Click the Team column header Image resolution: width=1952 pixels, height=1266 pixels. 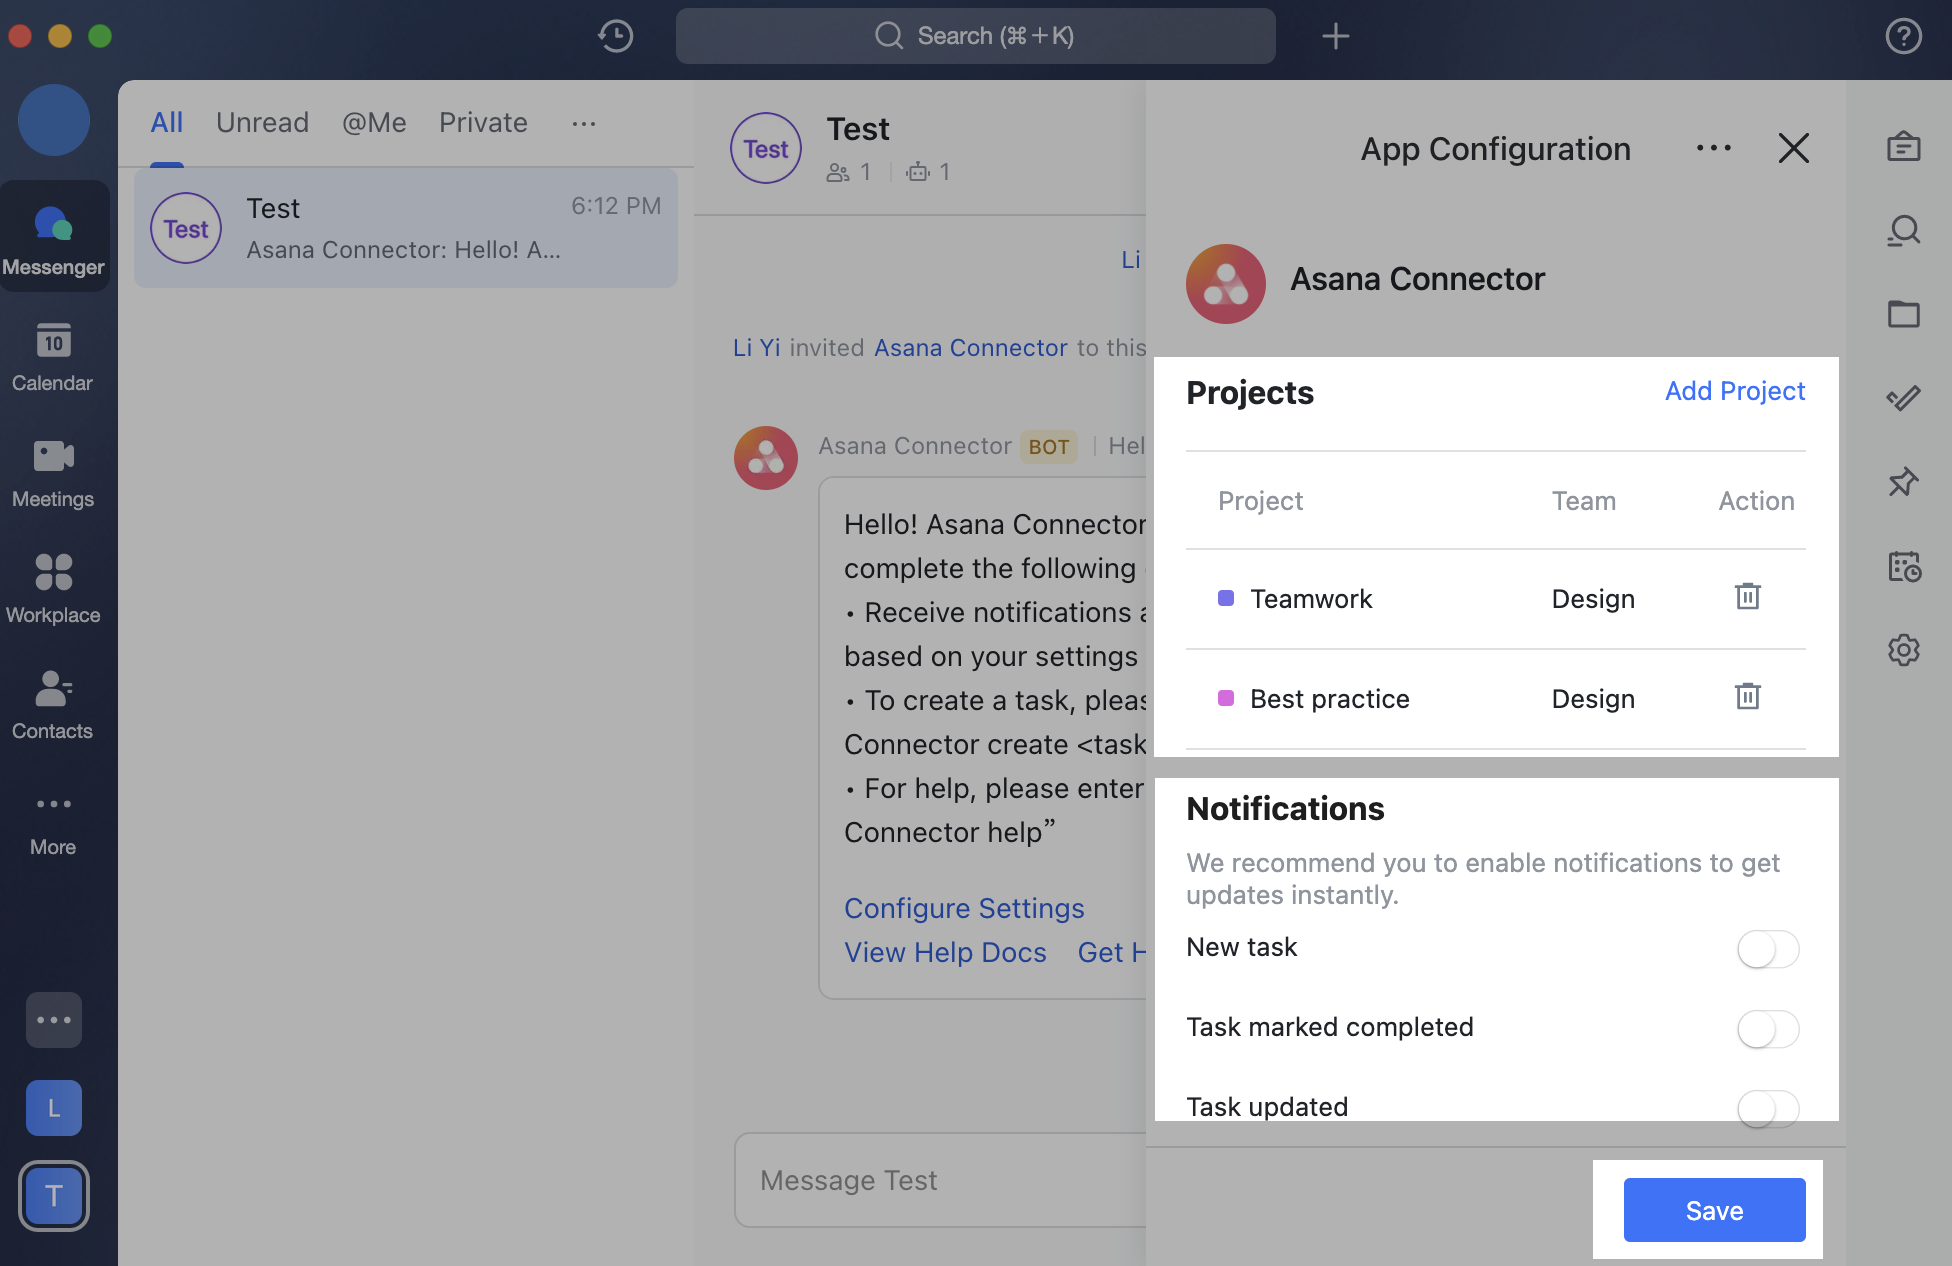pyautogui.click(x=1583, y=501)
